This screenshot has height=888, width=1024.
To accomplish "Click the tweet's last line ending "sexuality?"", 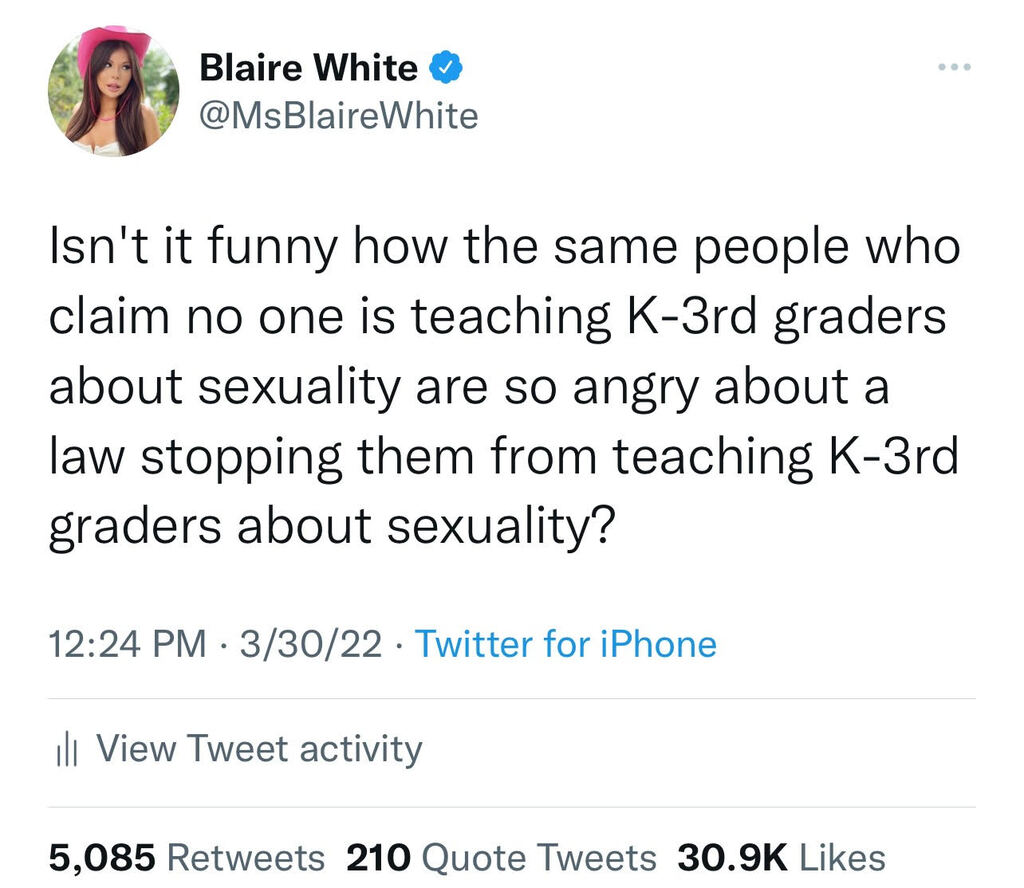I will (331, 526).
